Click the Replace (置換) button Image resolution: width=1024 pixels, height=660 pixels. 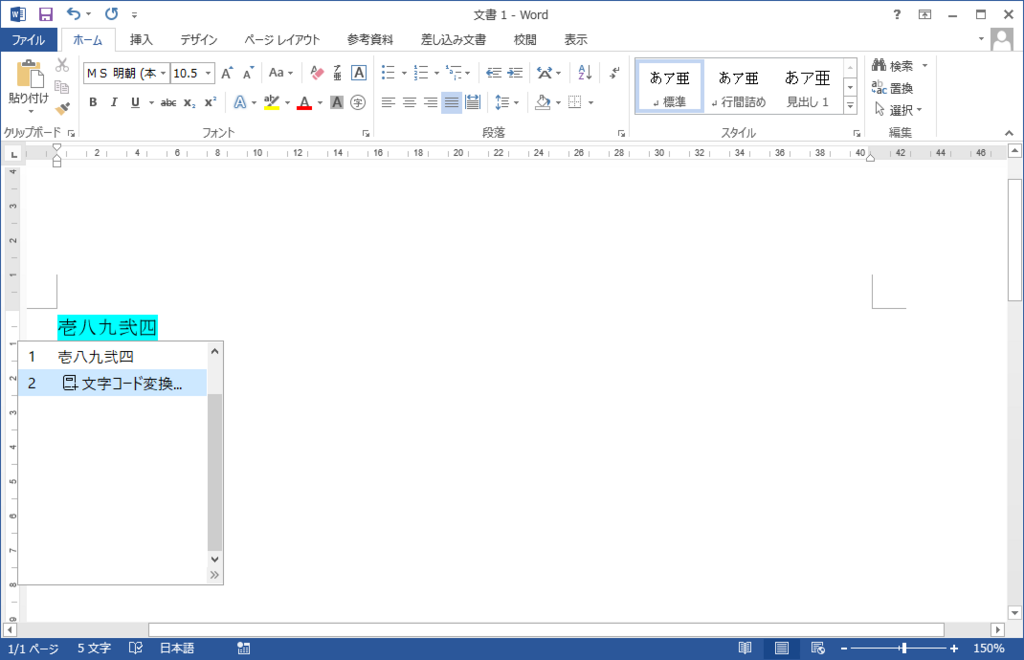pyautogui.click(x=893, y=88)
